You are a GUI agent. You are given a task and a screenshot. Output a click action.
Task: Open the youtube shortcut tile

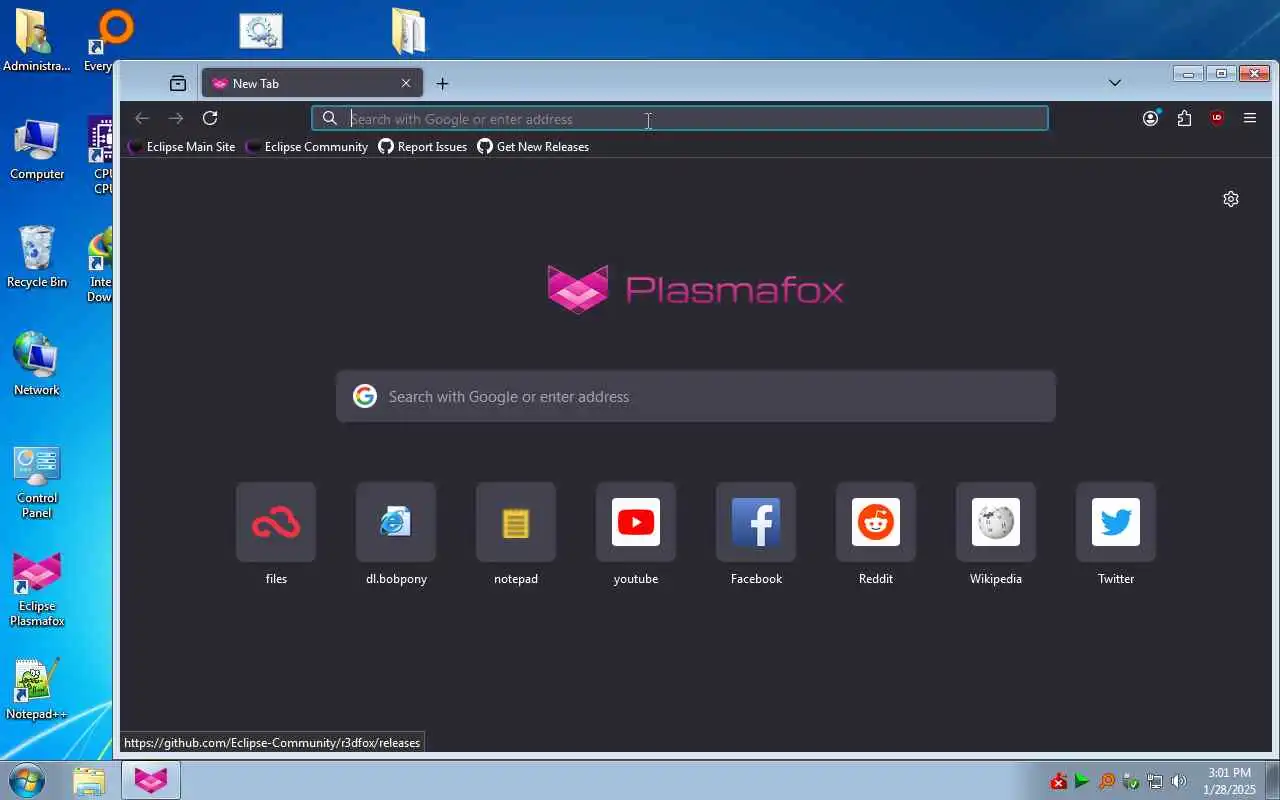pos(636,522)
